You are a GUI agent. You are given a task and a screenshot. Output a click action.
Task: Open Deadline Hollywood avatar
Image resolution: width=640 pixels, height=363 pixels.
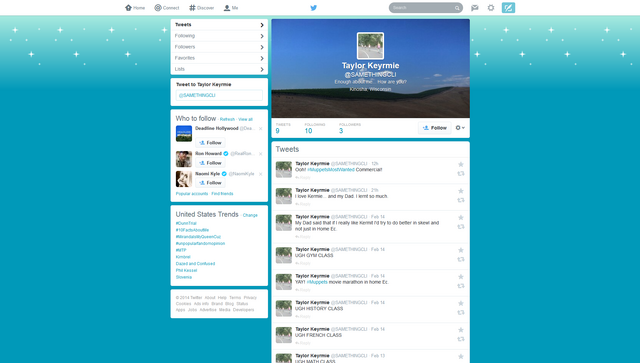click(x=184, y=134)
